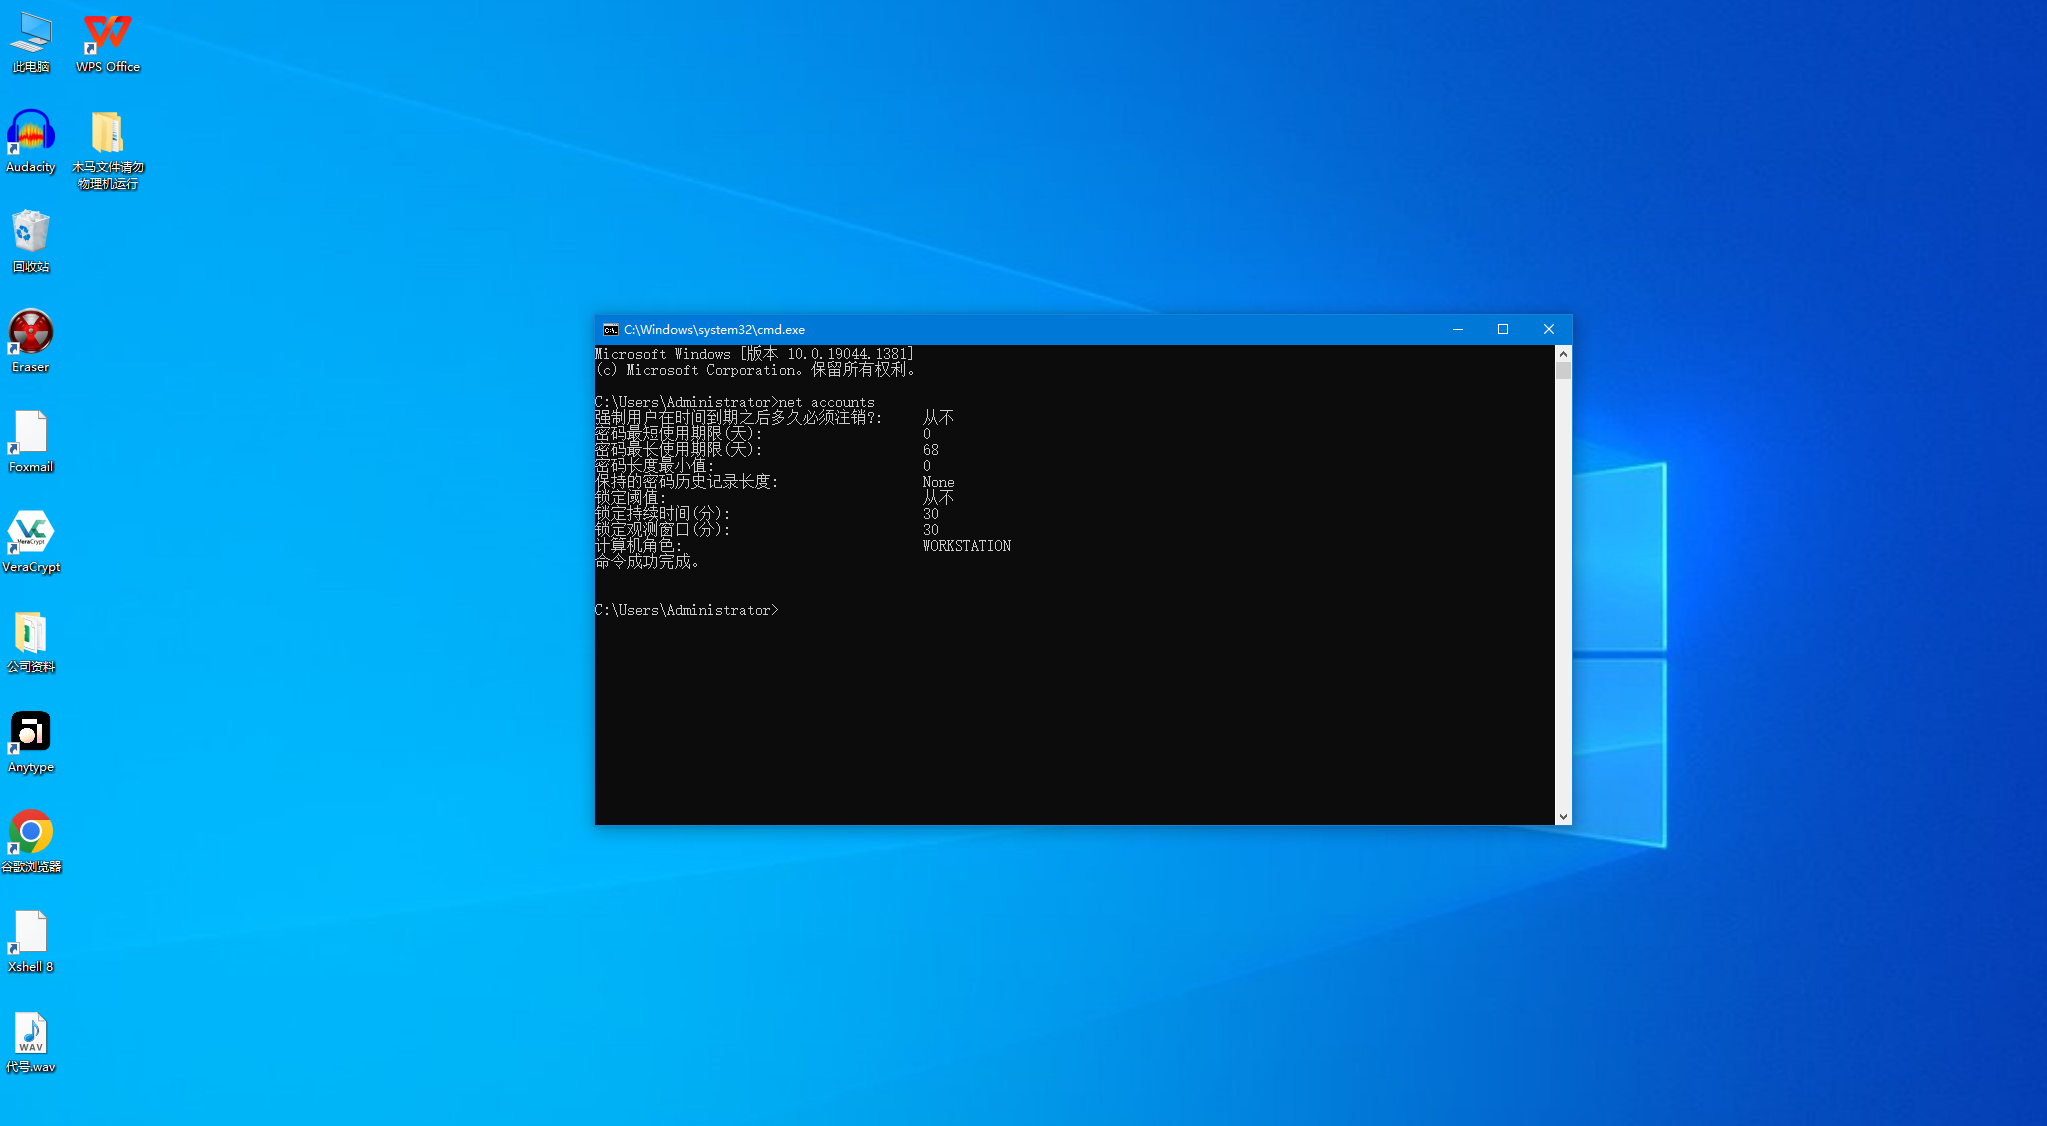Select the 代号.wav audio file
Screen dimensions: 2047x1126
click(30, 1041)
